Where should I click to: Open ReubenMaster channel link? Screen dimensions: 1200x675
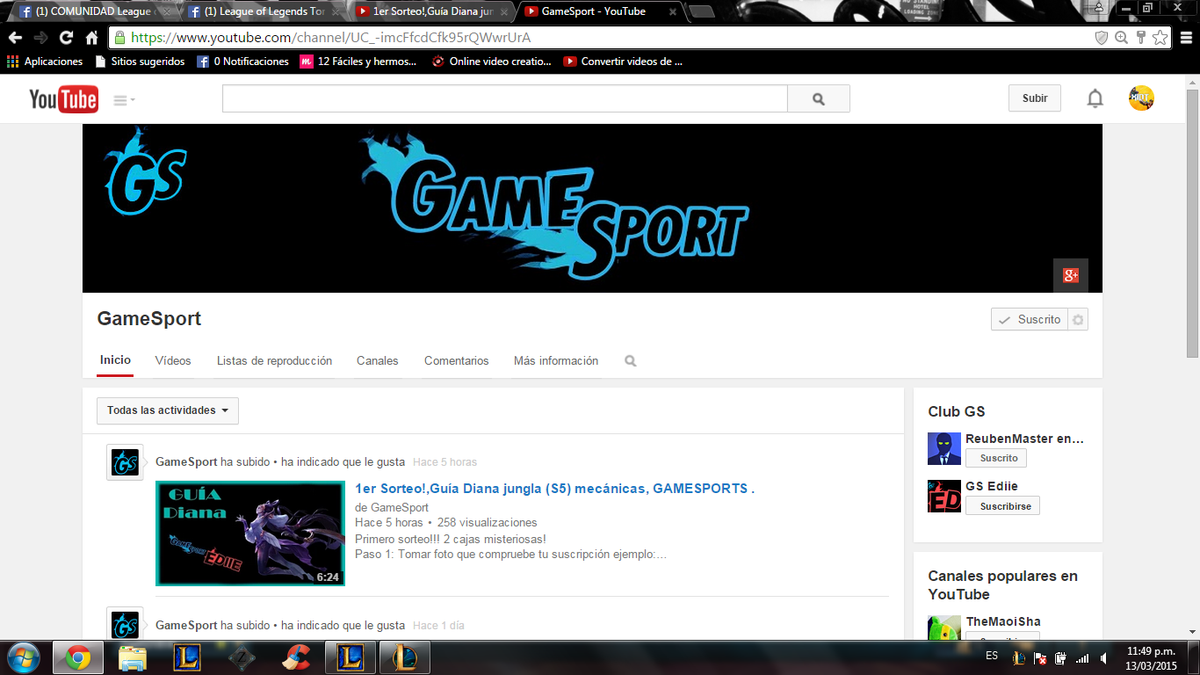point(1025,439)
